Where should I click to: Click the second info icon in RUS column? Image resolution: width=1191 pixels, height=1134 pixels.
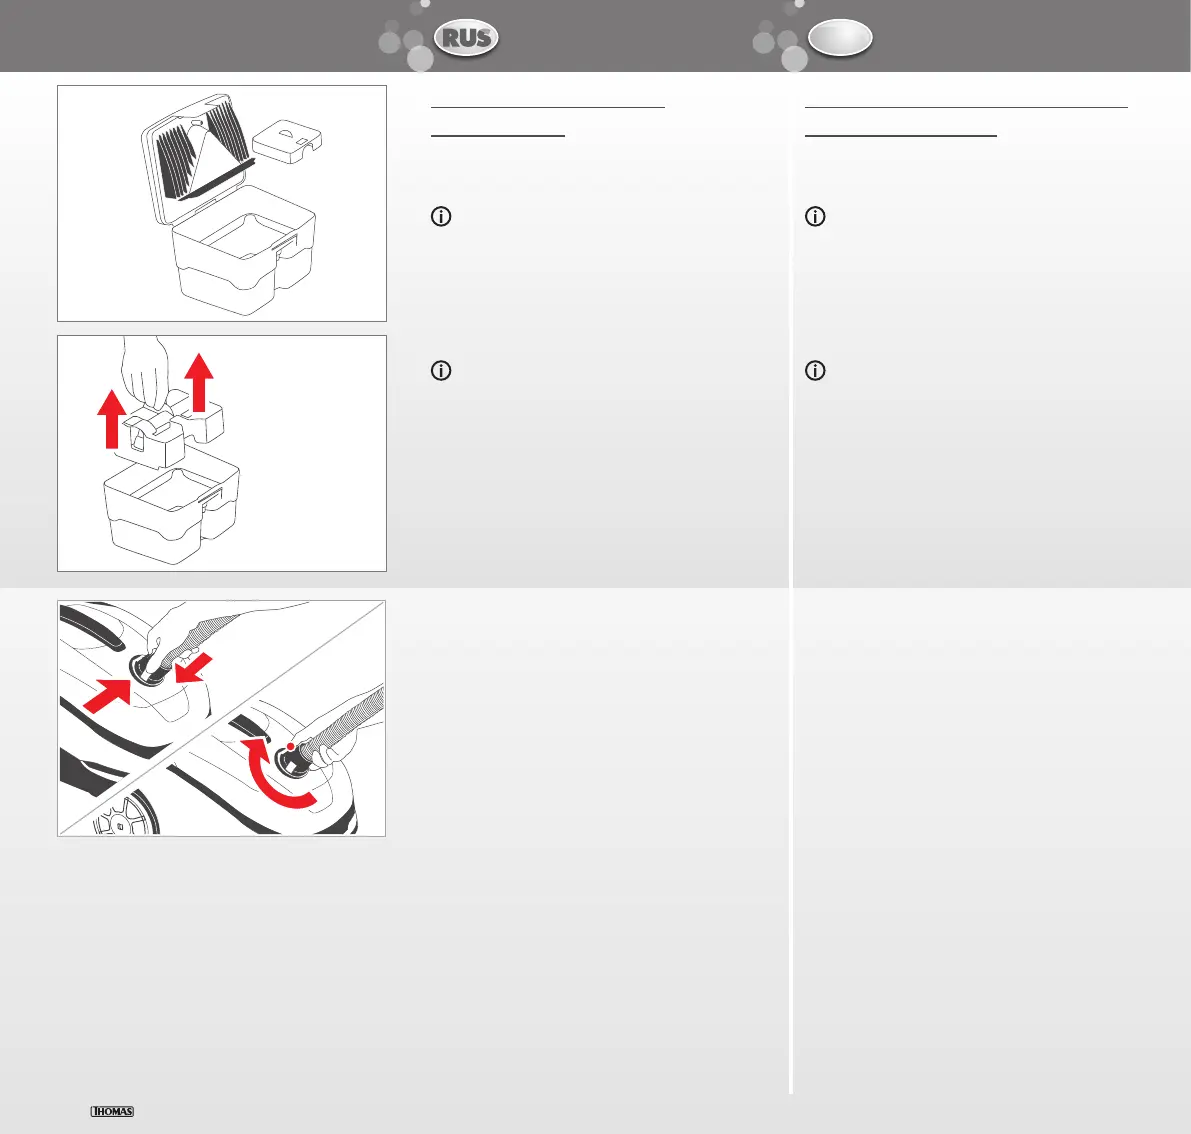click(x=441, y=371)
